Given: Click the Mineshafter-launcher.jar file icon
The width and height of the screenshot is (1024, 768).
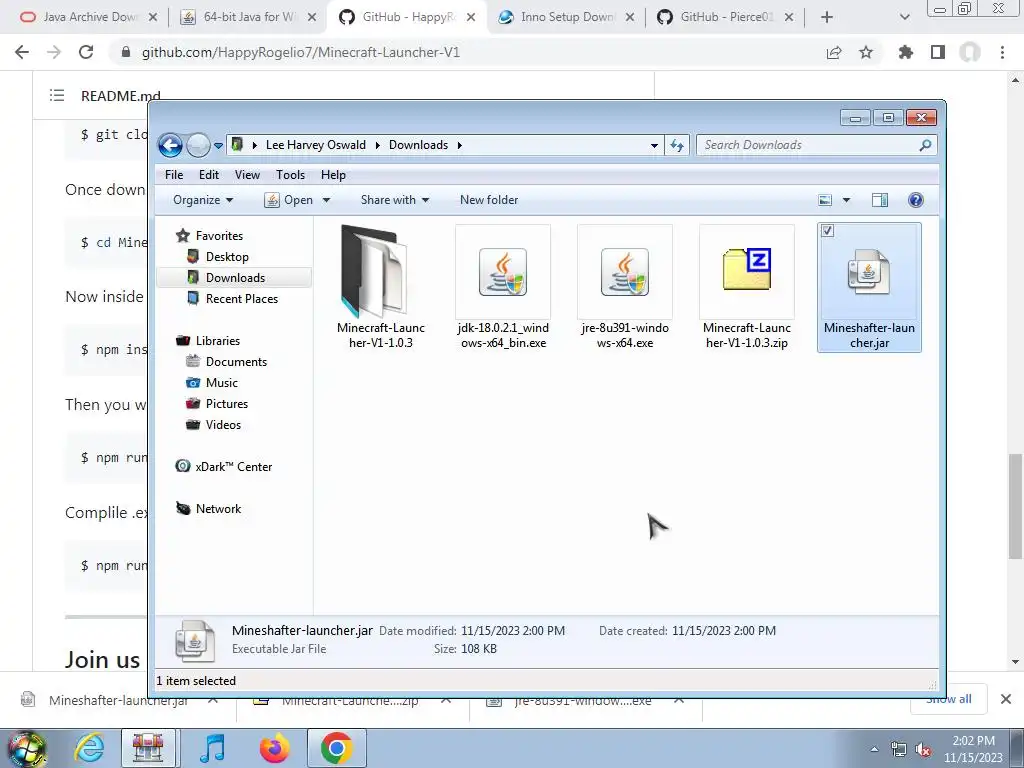Looking at the screenshot, I should click(869, 272).
